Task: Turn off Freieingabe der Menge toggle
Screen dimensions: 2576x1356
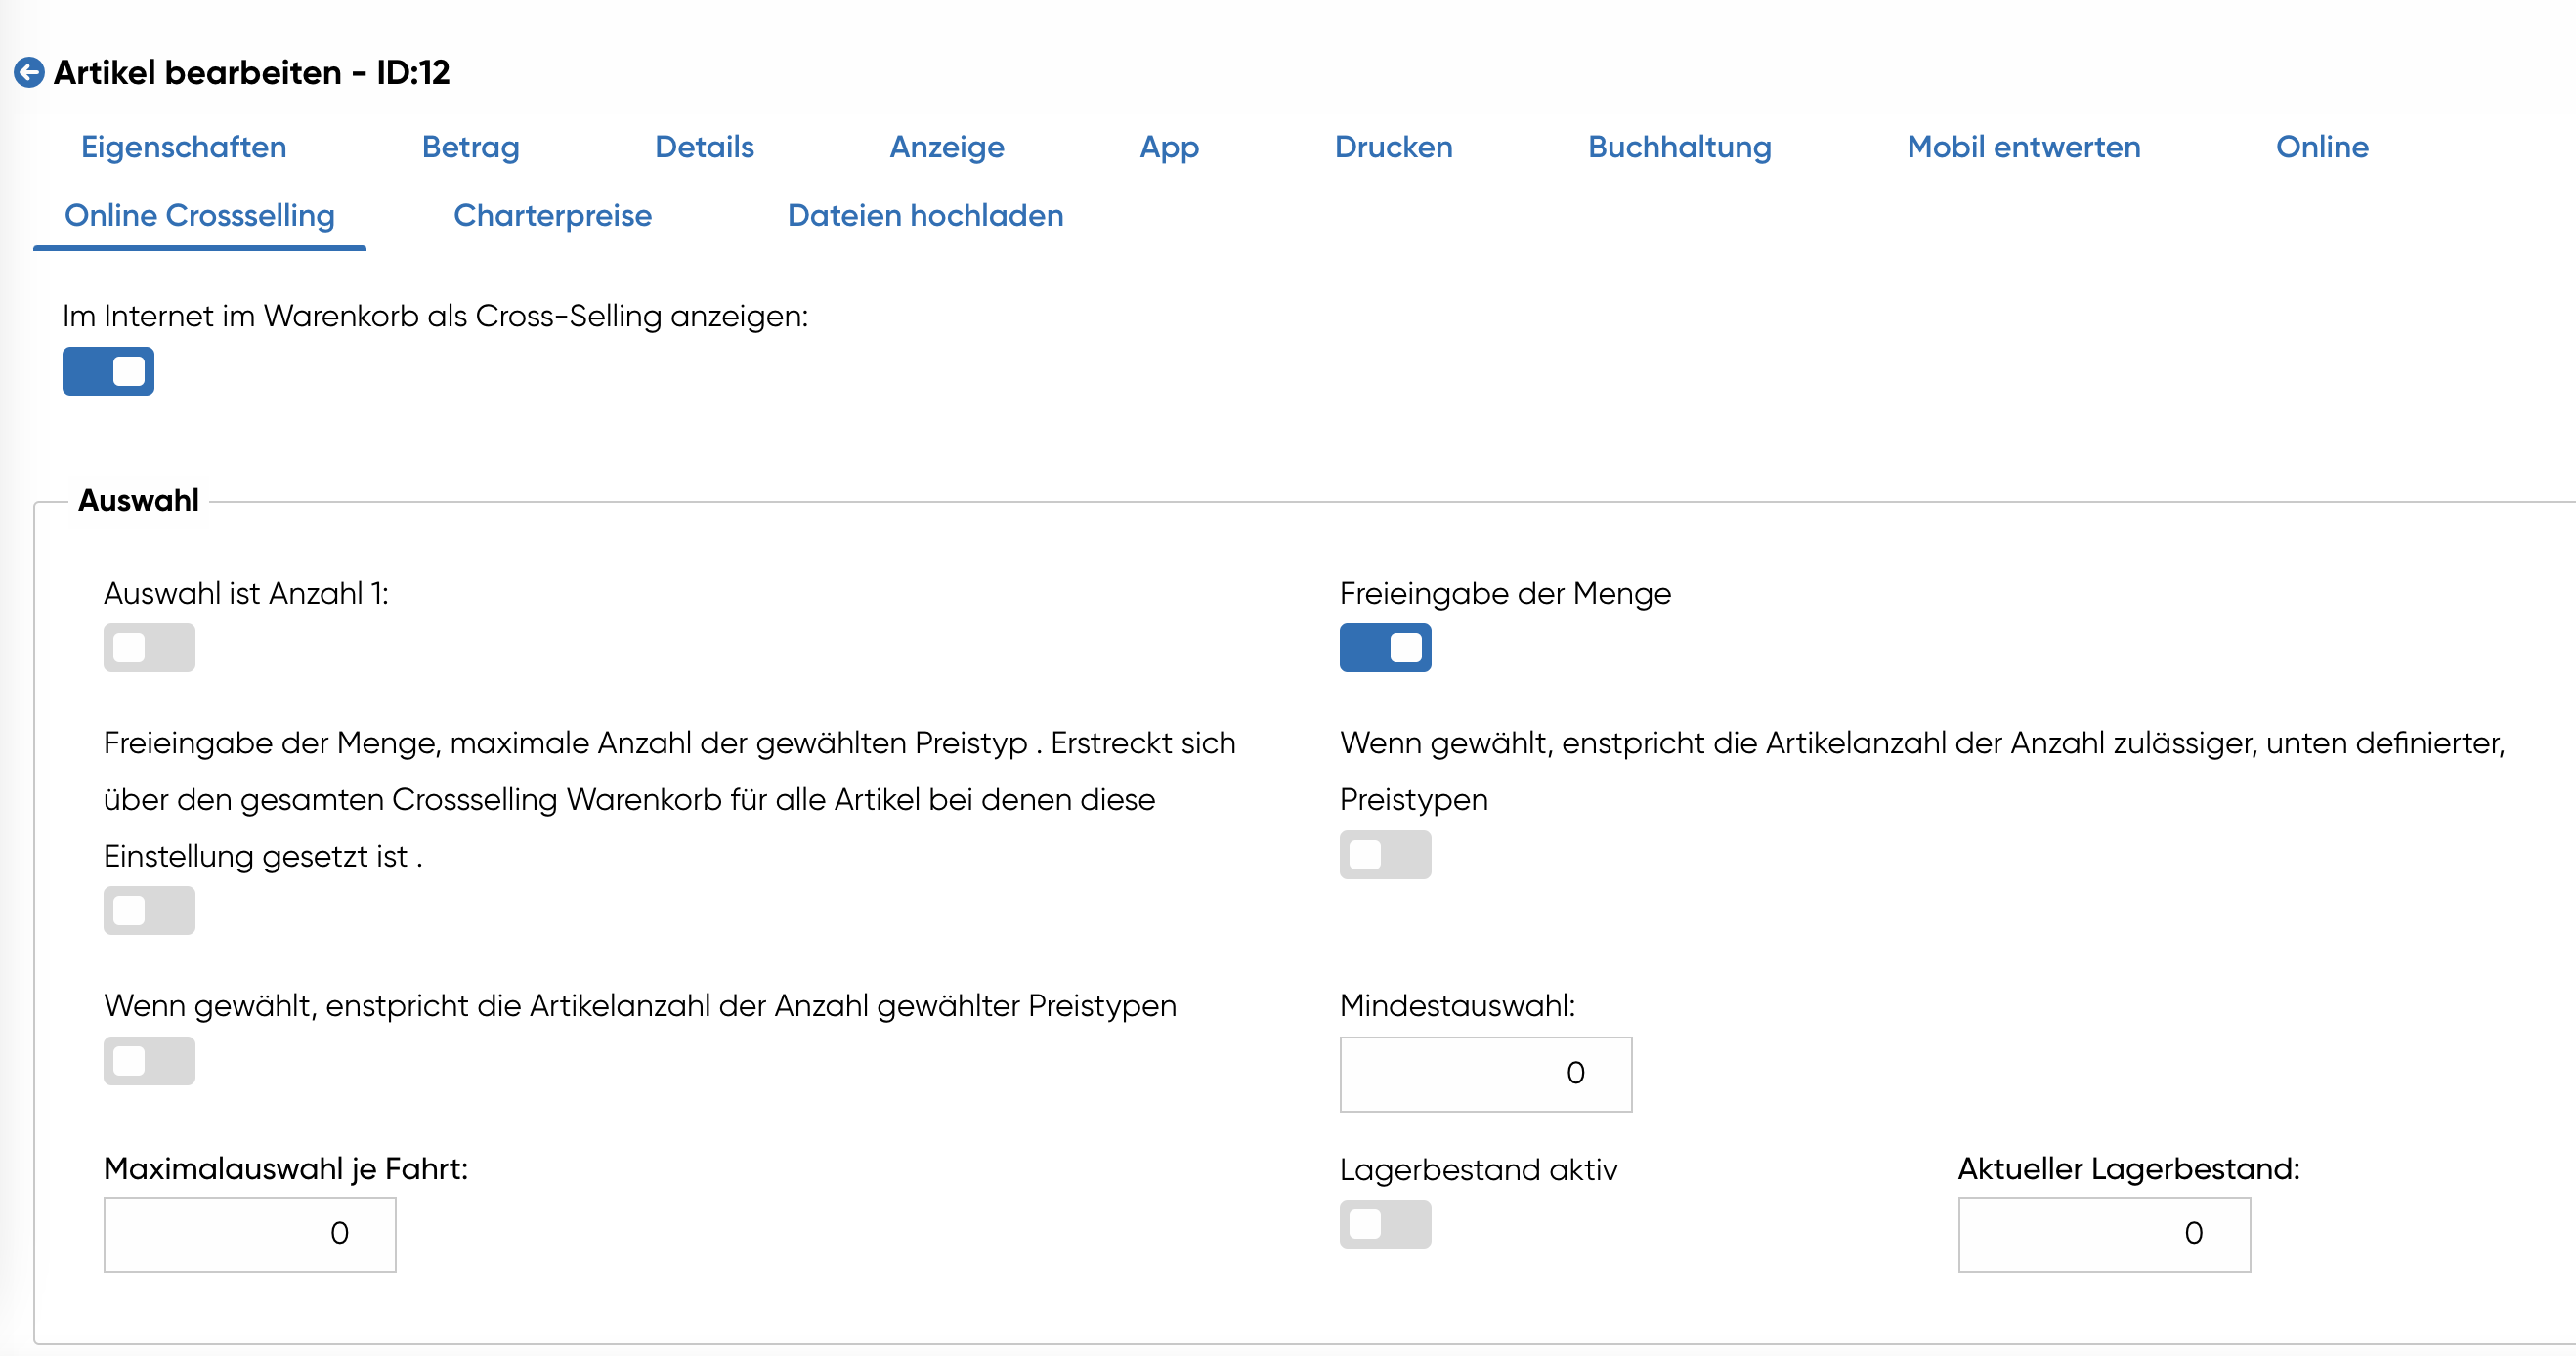Action: click(x=1385, y=648)
